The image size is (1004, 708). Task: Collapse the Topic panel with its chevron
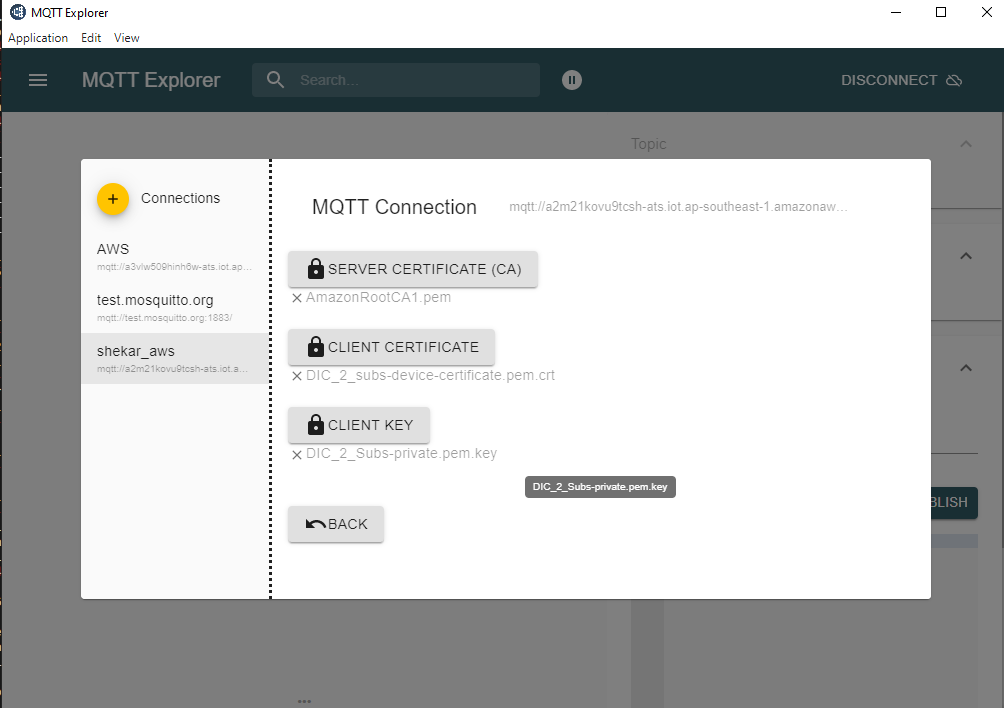[x=965, y=143]
